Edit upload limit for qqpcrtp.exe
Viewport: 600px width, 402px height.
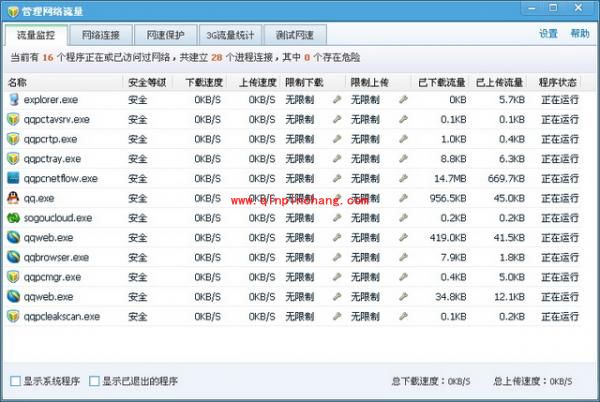pos(403,139)
